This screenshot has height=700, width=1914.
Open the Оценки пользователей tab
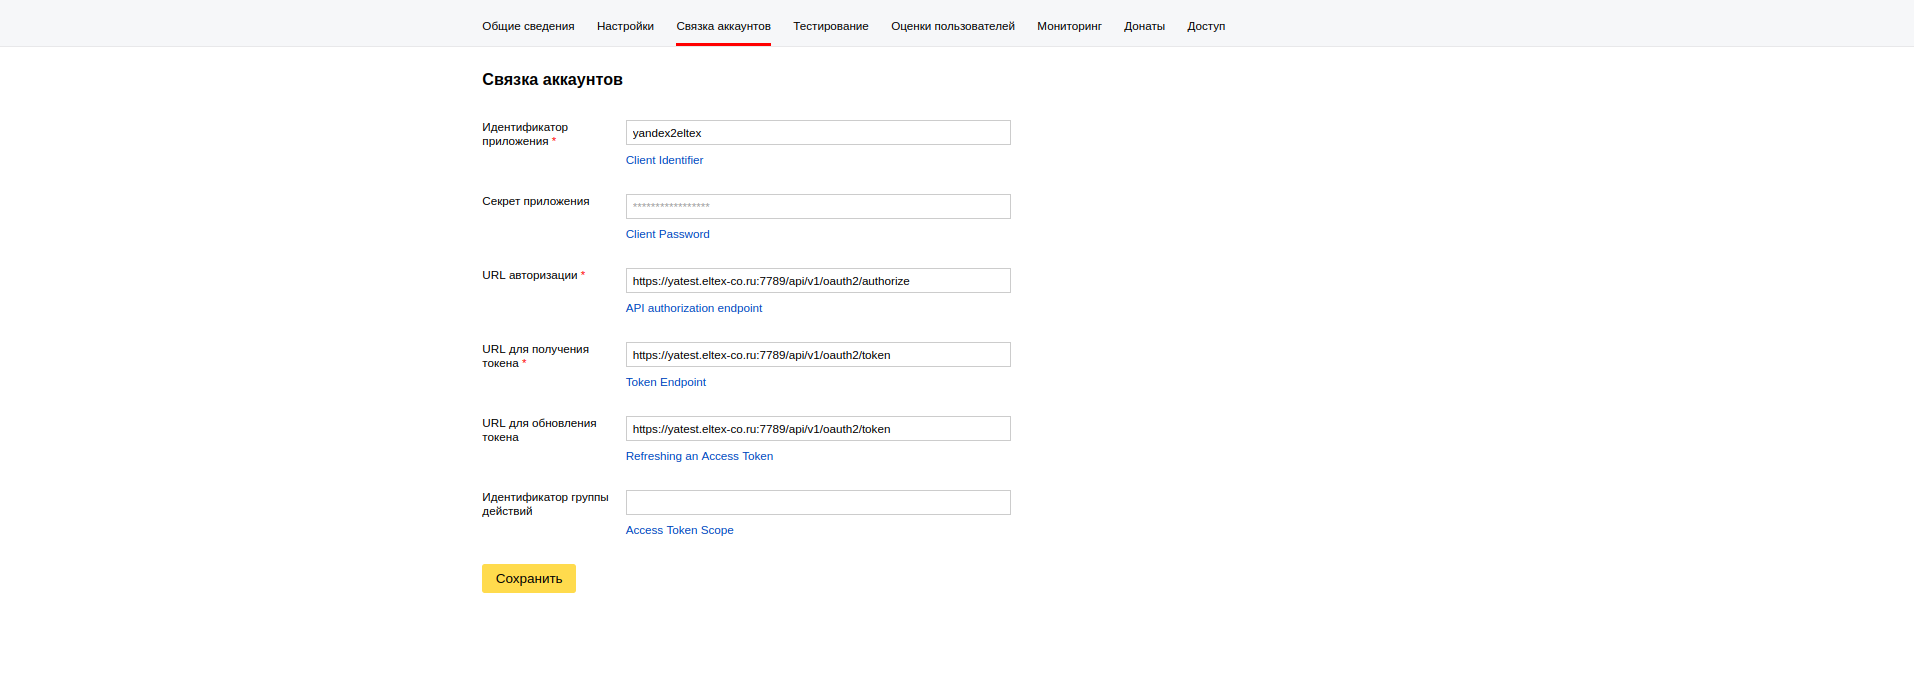[x=952, y=26]
